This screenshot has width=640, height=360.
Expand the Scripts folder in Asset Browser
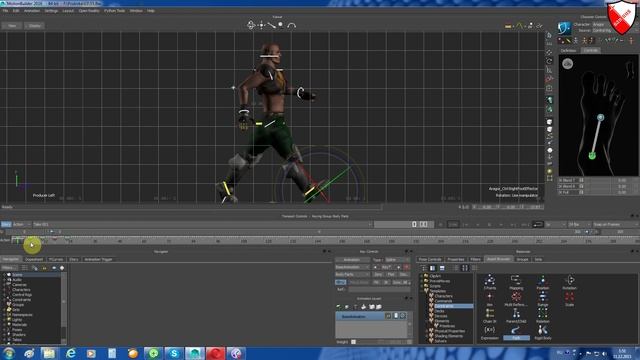pos(421,286)
